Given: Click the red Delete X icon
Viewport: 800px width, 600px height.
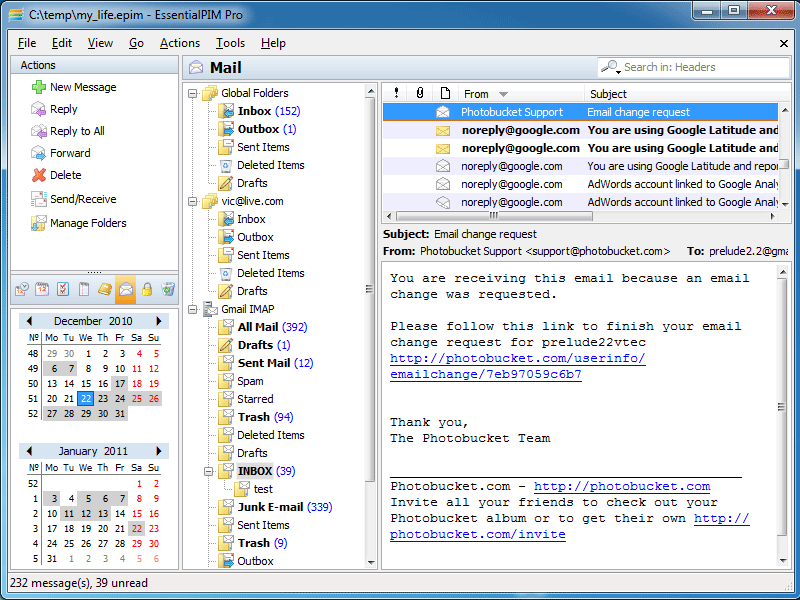Looking at the screenshot, I should [x=39, y=175].
